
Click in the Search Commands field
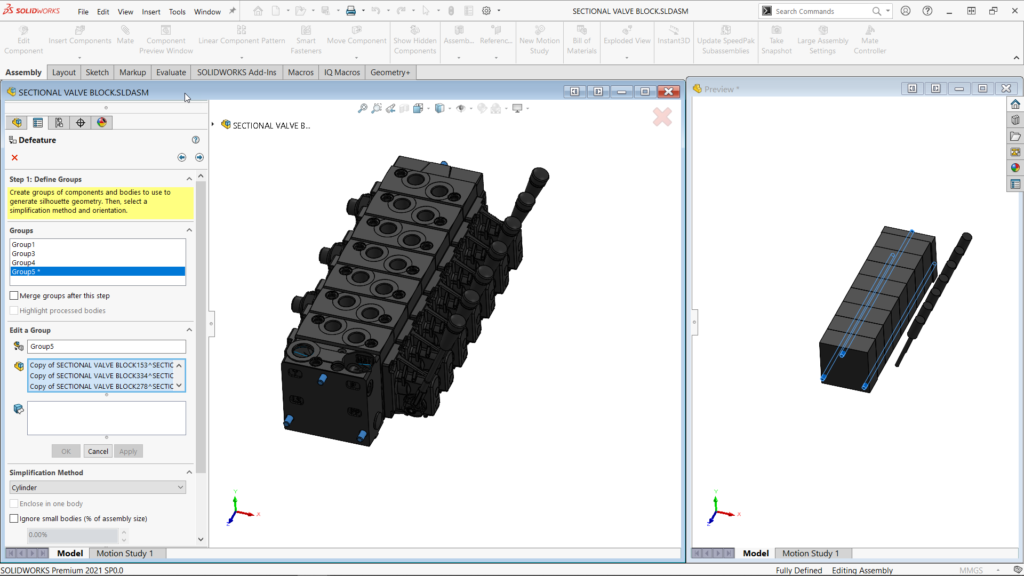click(x=822, y=11)
